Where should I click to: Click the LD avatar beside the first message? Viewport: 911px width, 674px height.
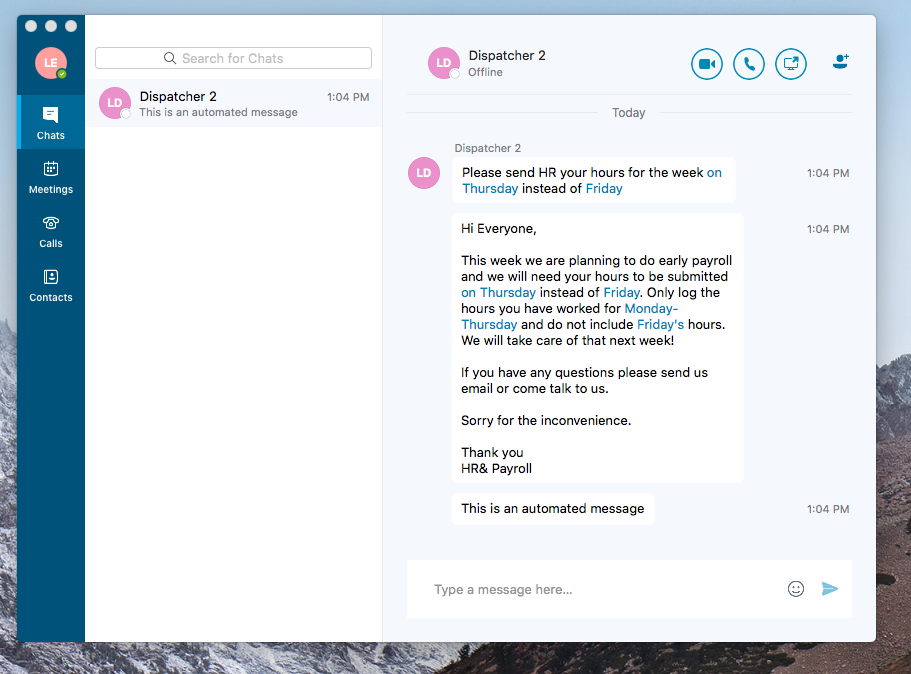tap(424, 173)
